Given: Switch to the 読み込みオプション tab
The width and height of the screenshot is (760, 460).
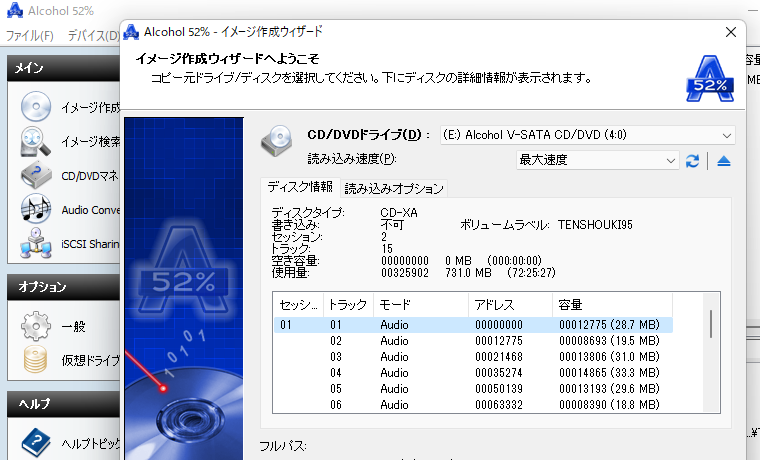Looking at the screenshot, I should (x=394, y=188).
